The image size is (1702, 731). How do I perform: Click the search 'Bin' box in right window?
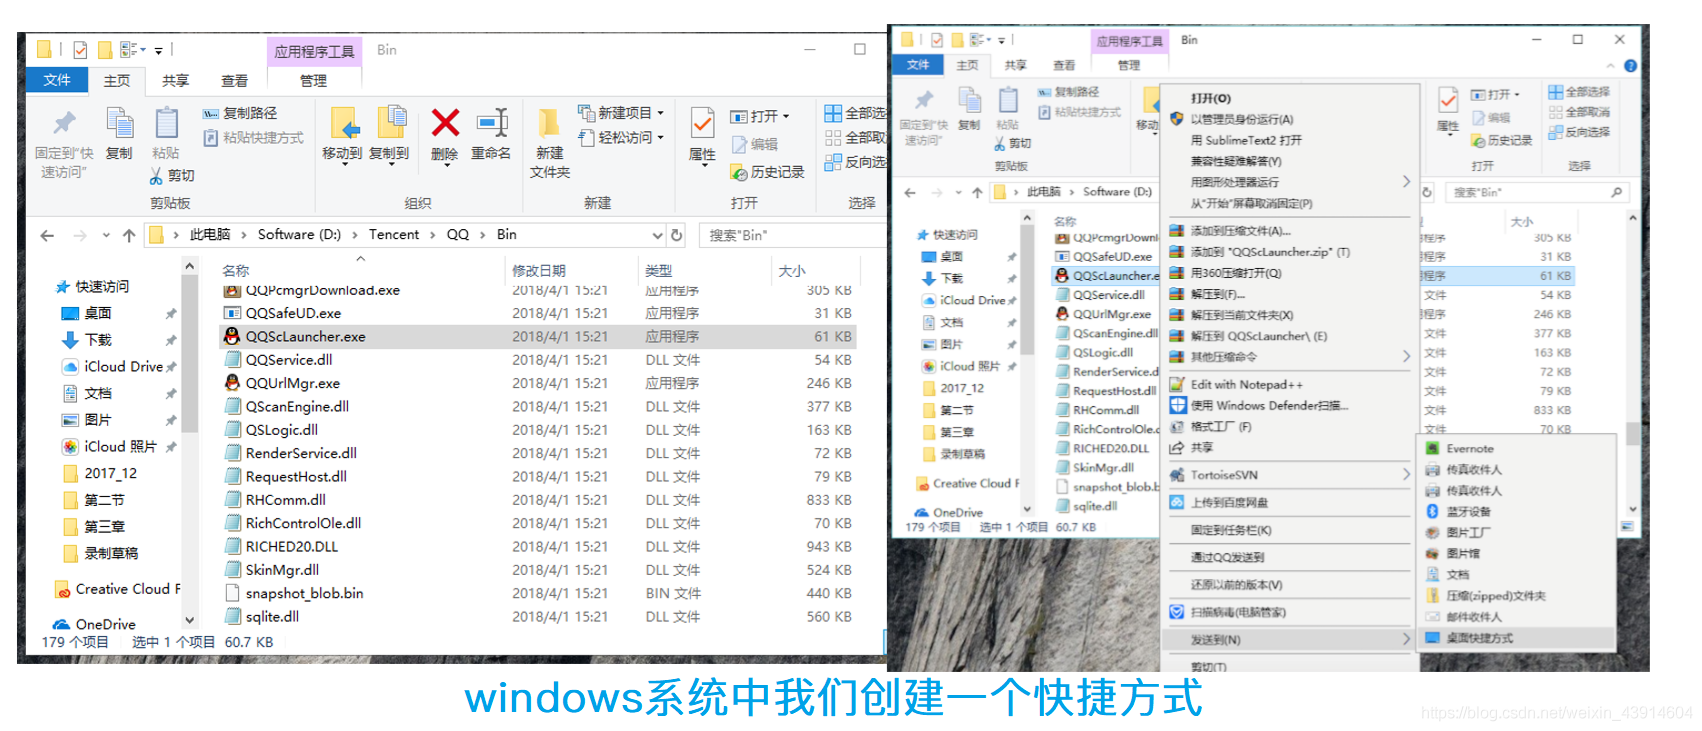tap(1537, 192)
